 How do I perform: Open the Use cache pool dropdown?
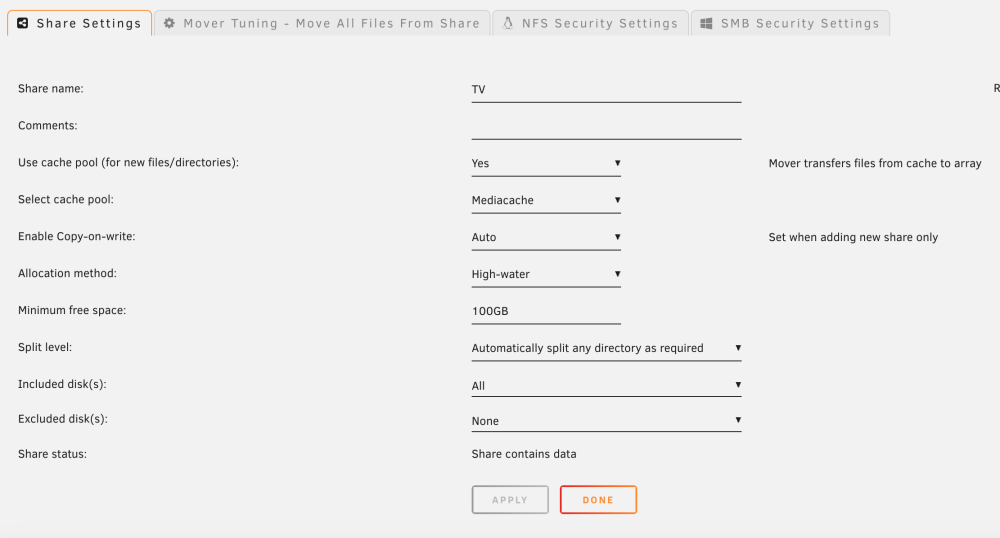(x=546, y=164)
